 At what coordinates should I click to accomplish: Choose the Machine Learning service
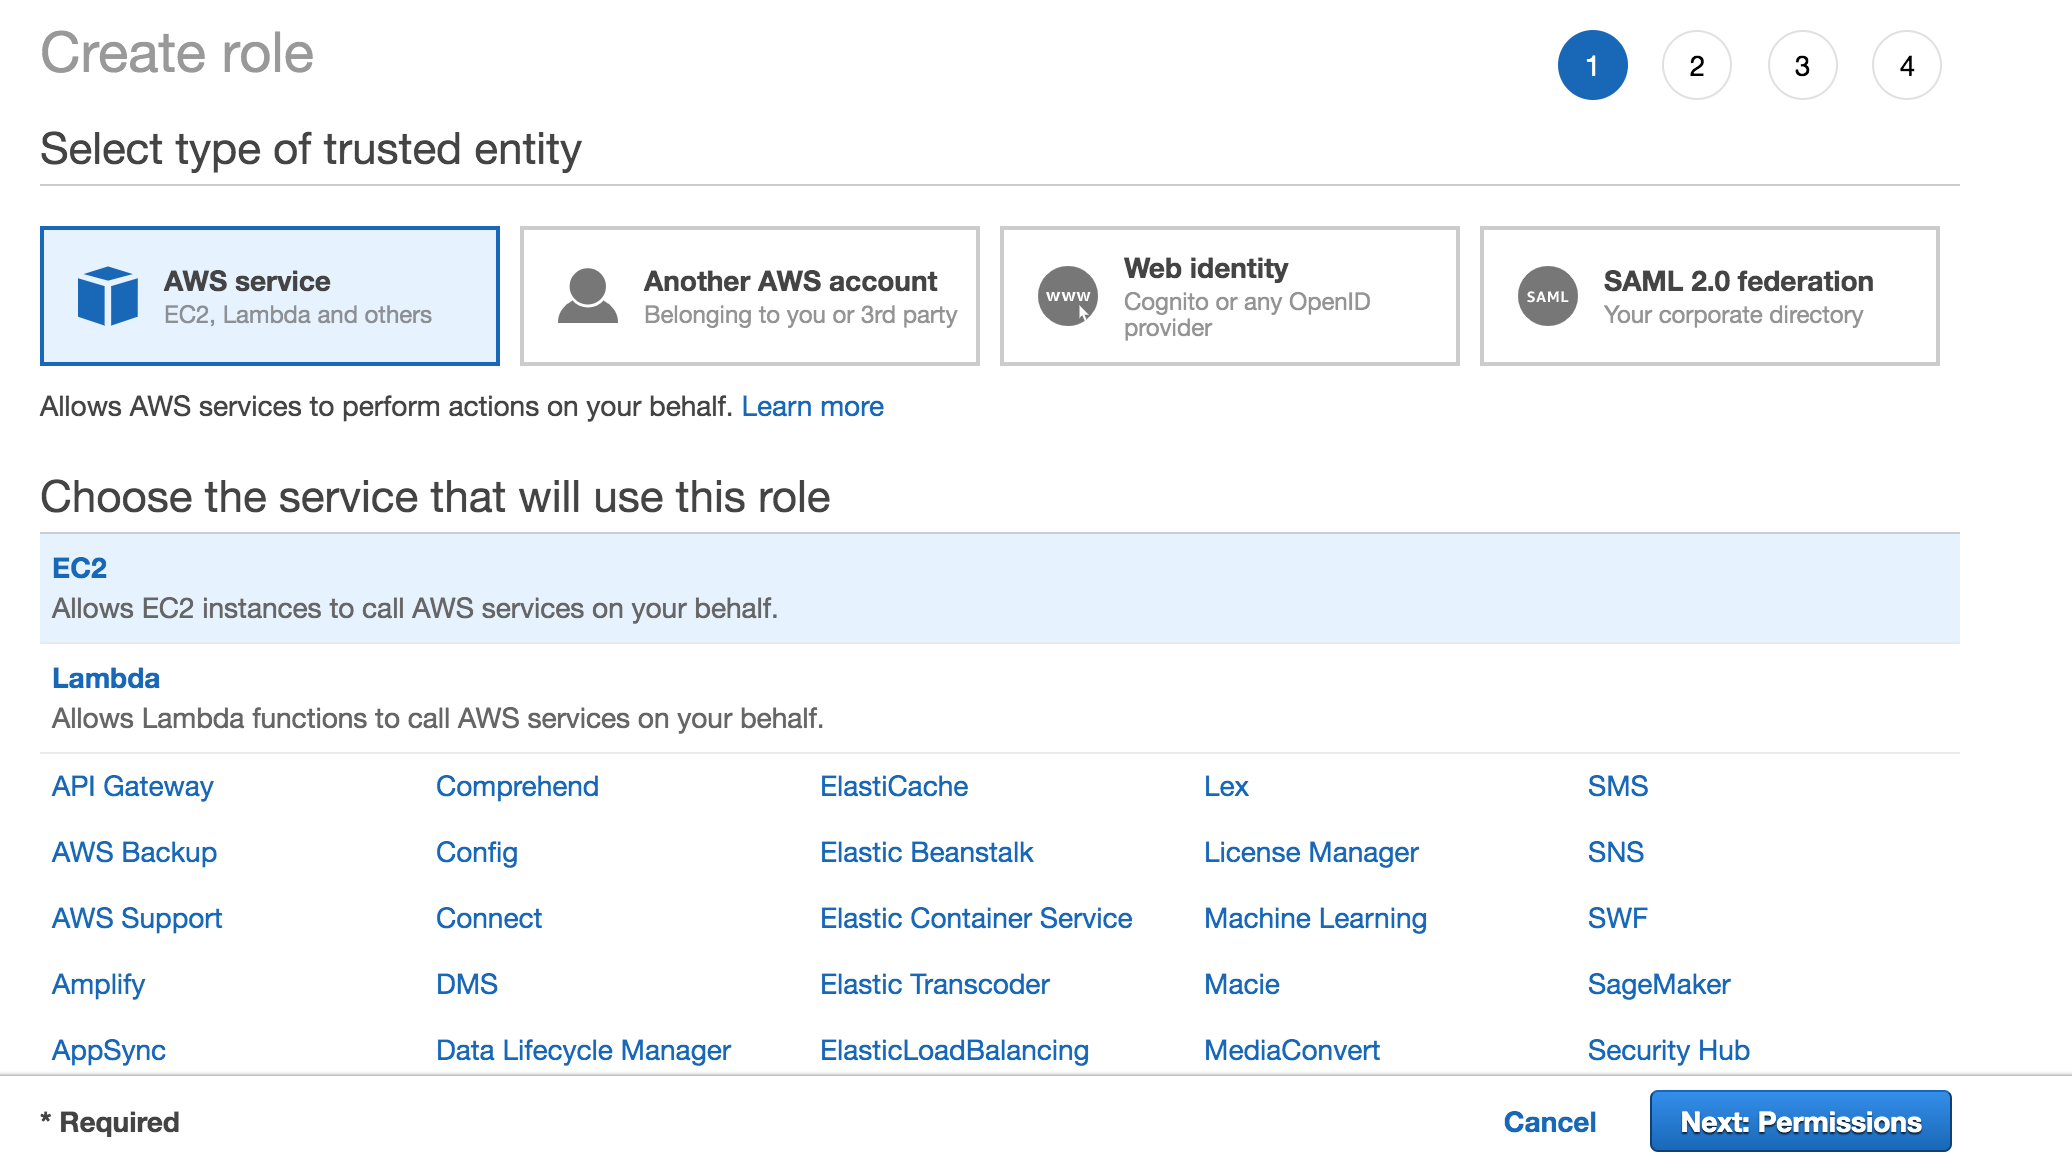pyautogui.click(x=1315, y=919)
